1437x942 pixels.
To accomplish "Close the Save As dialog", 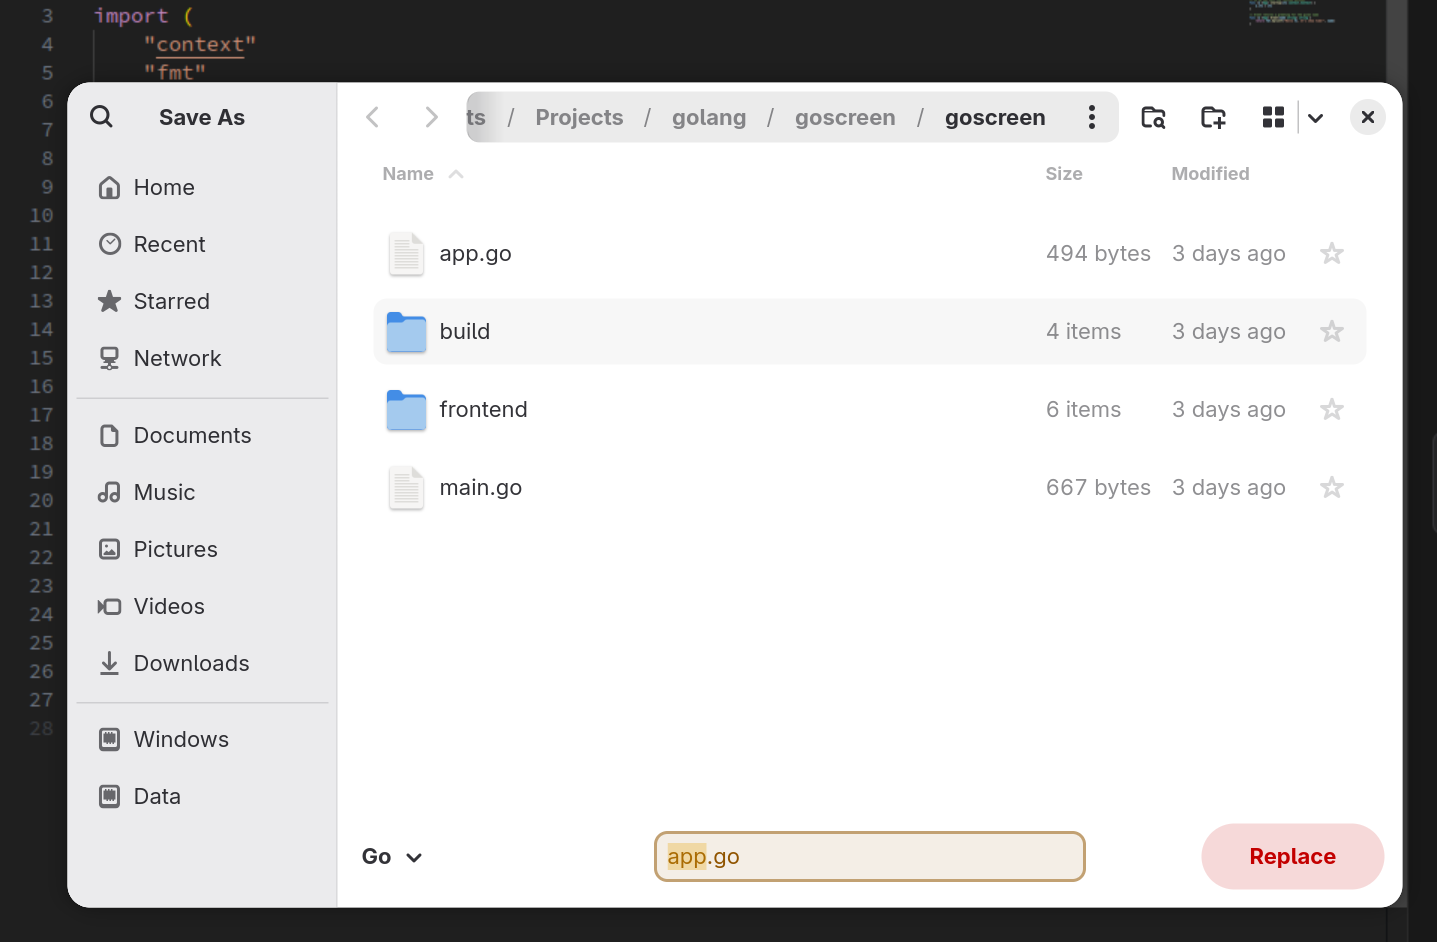I will click(1367, 117).
